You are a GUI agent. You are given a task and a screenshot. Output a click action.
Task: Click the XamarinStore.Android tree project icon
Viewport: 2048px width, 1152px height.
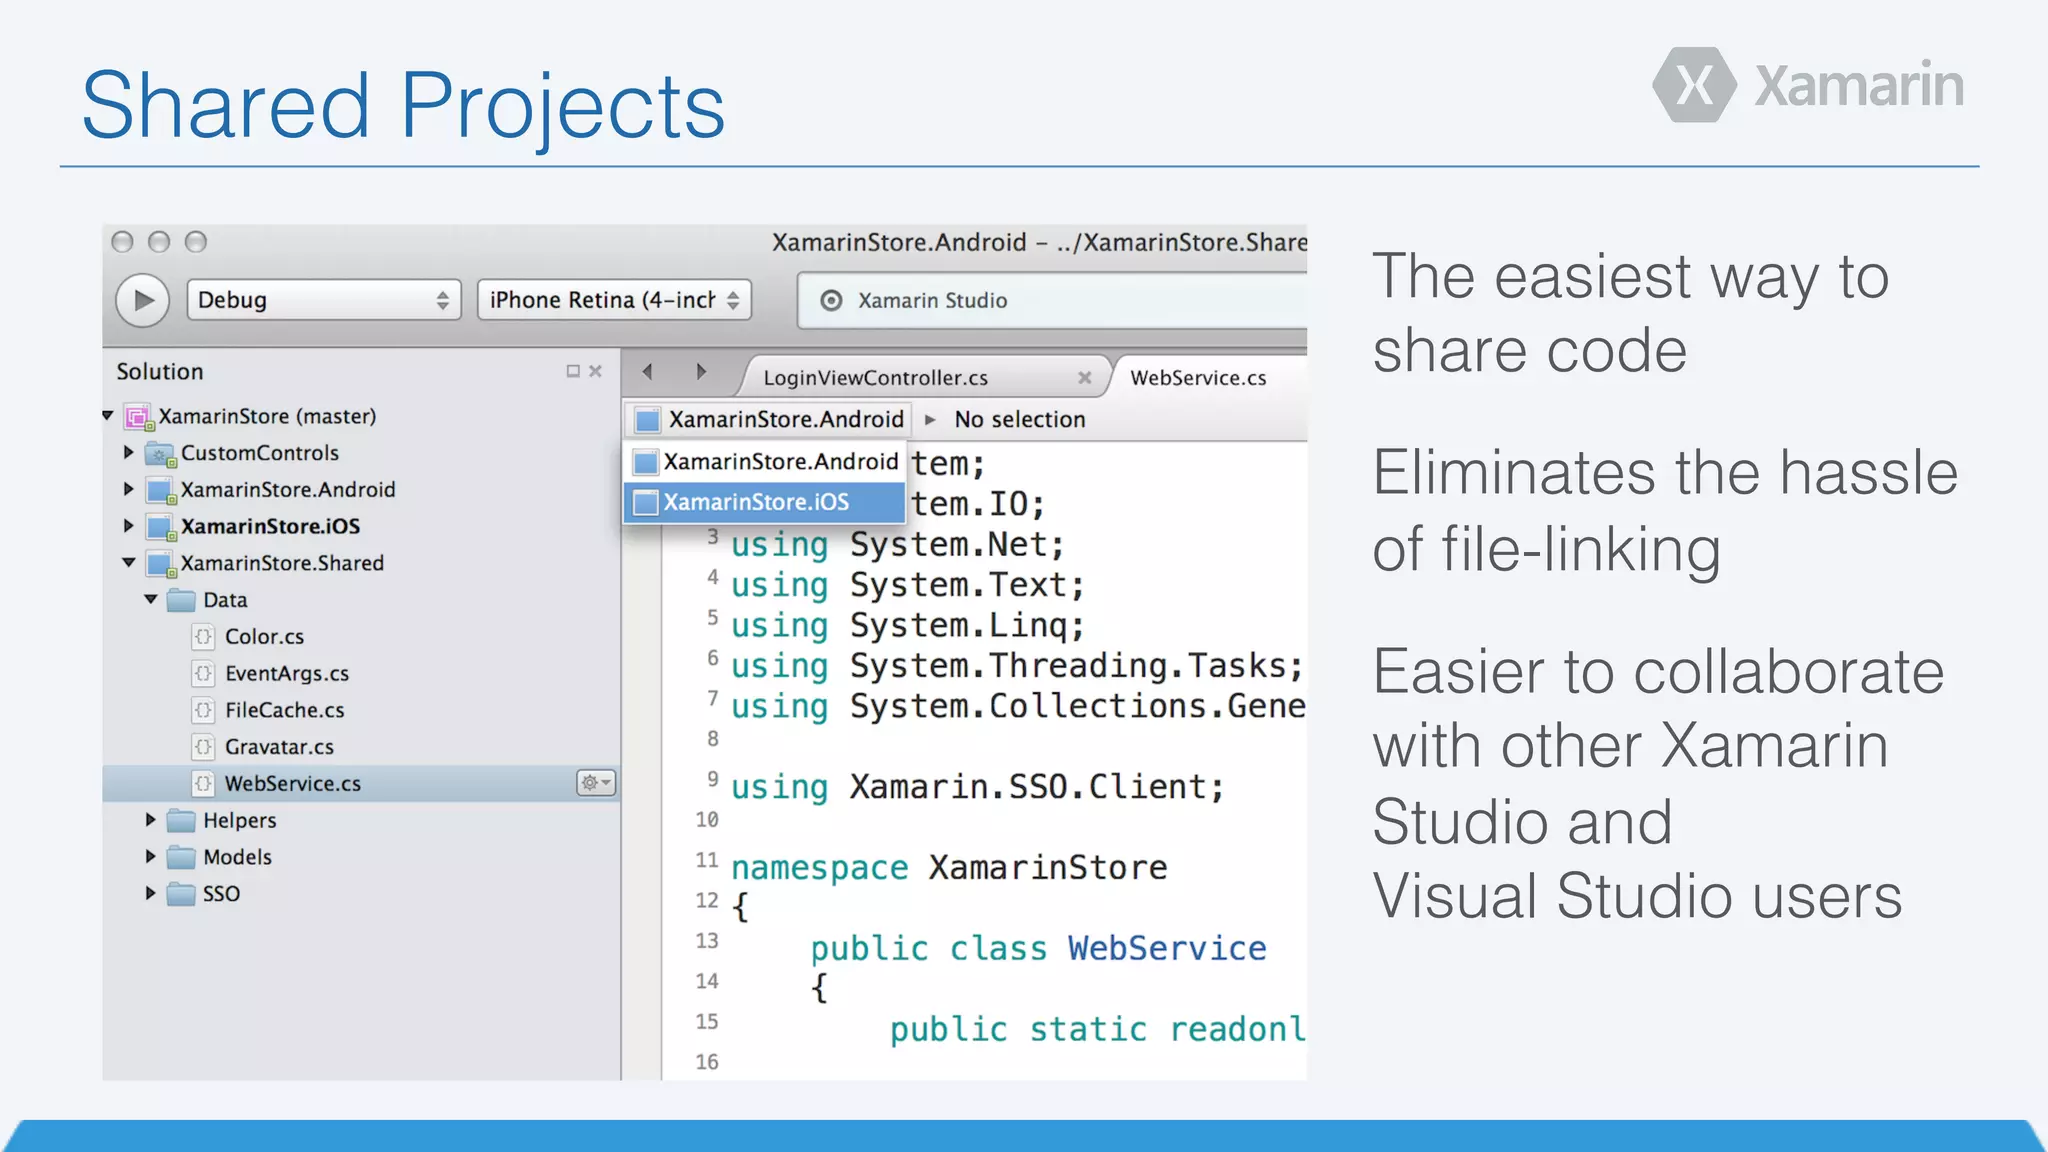[x=160, y=491]
